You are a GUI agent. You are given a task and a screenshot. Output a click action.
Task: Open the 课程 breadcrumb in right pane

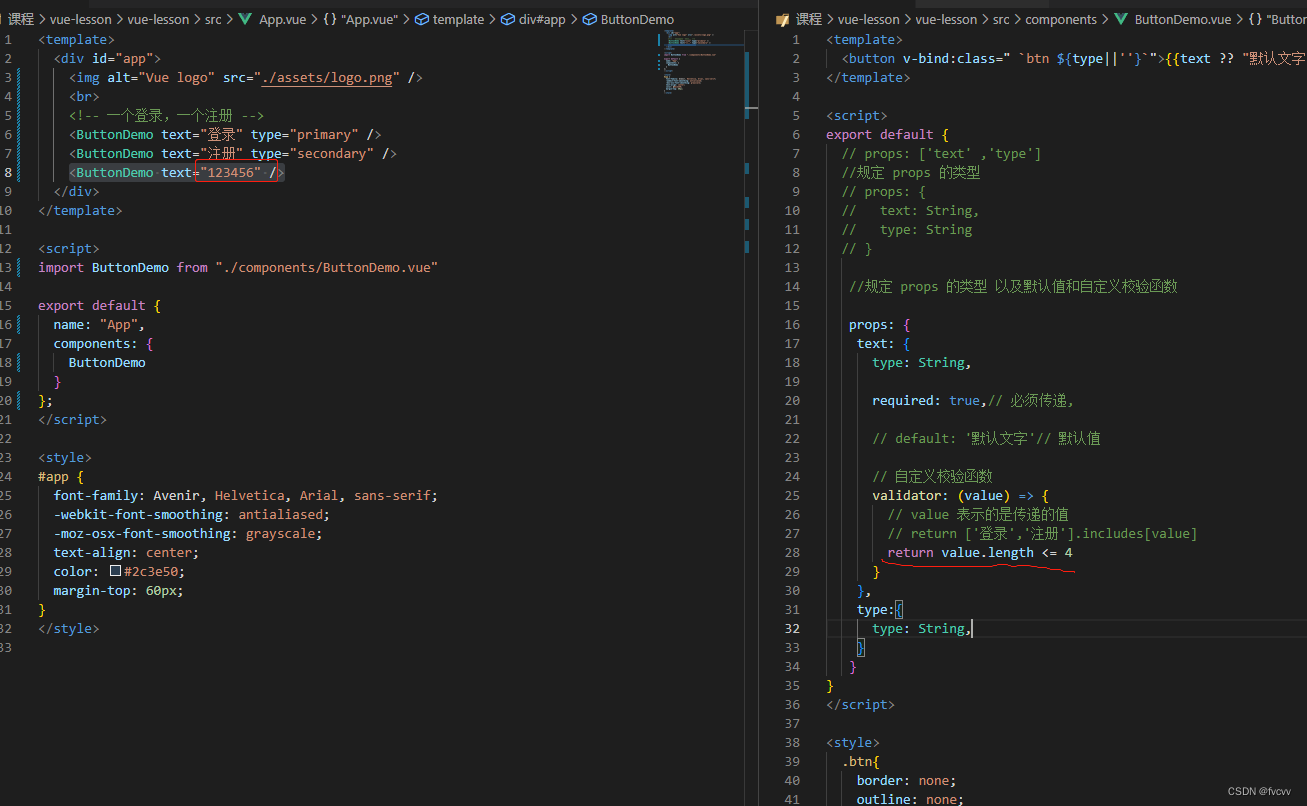[x=809, y=19]
